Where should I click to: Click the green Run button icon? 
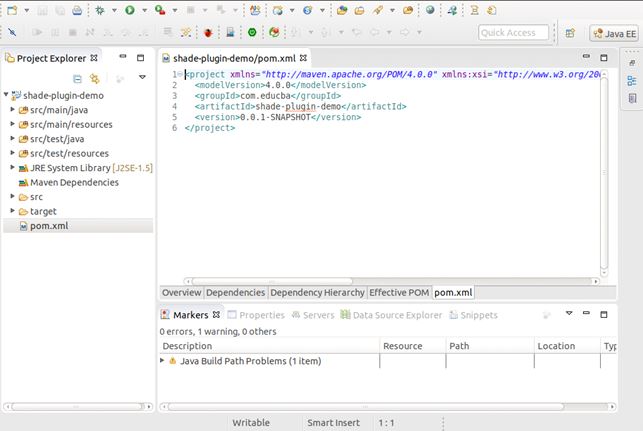point(130,10)
